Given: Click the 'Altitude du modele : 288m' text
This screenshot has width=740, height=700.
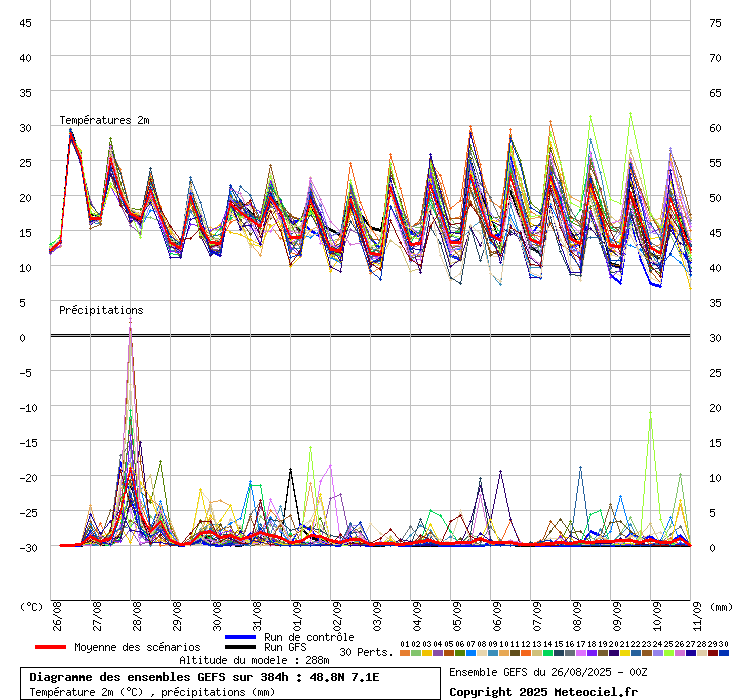Looking at the screenshot, I should (254, 660).
